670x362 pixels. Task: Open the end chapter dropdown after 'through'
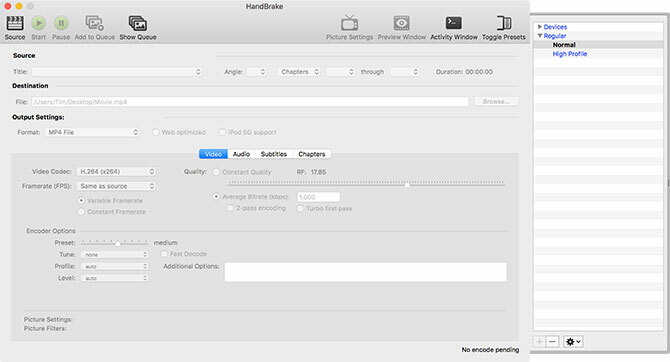405,72
